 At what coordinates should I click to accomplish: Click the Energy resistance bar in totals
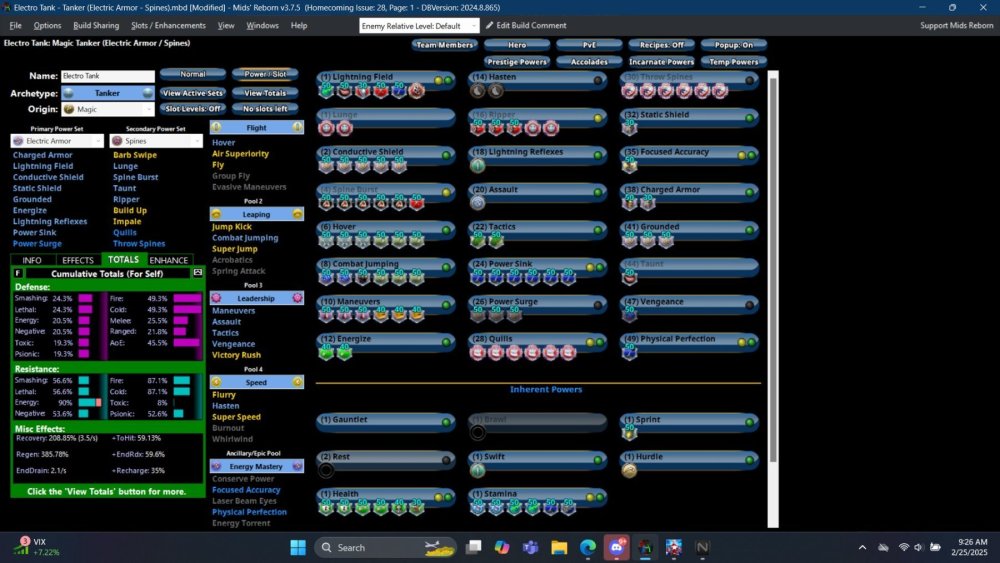(x=90, y=402)
